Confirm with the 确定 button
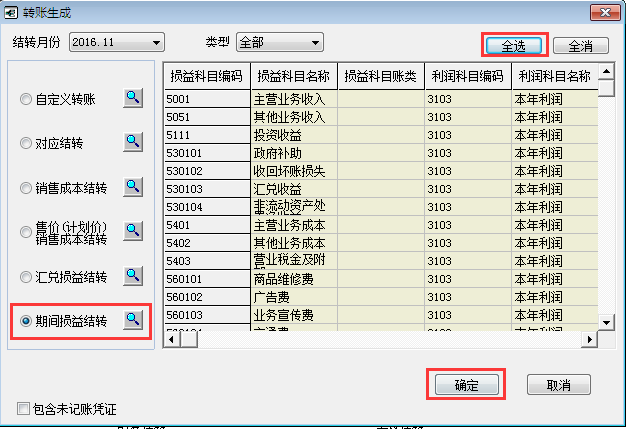The image size is (629, 429). click(465, 385)
